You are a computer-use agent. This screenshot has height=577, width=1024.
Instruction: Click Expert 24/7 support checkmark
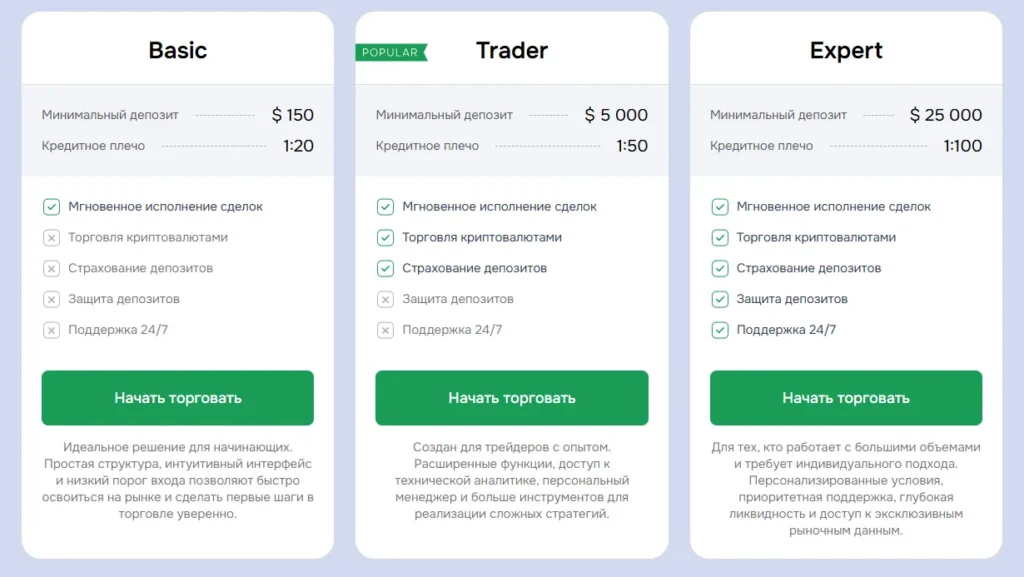(x=719, y=330)
